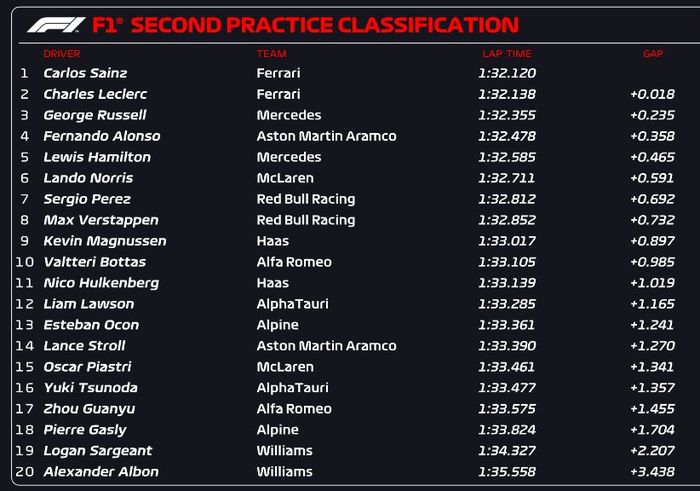The image size is (700, 491).
Task: Select Liam Lawson's AlphaTauri team label
Action: (x=292, y=304)
